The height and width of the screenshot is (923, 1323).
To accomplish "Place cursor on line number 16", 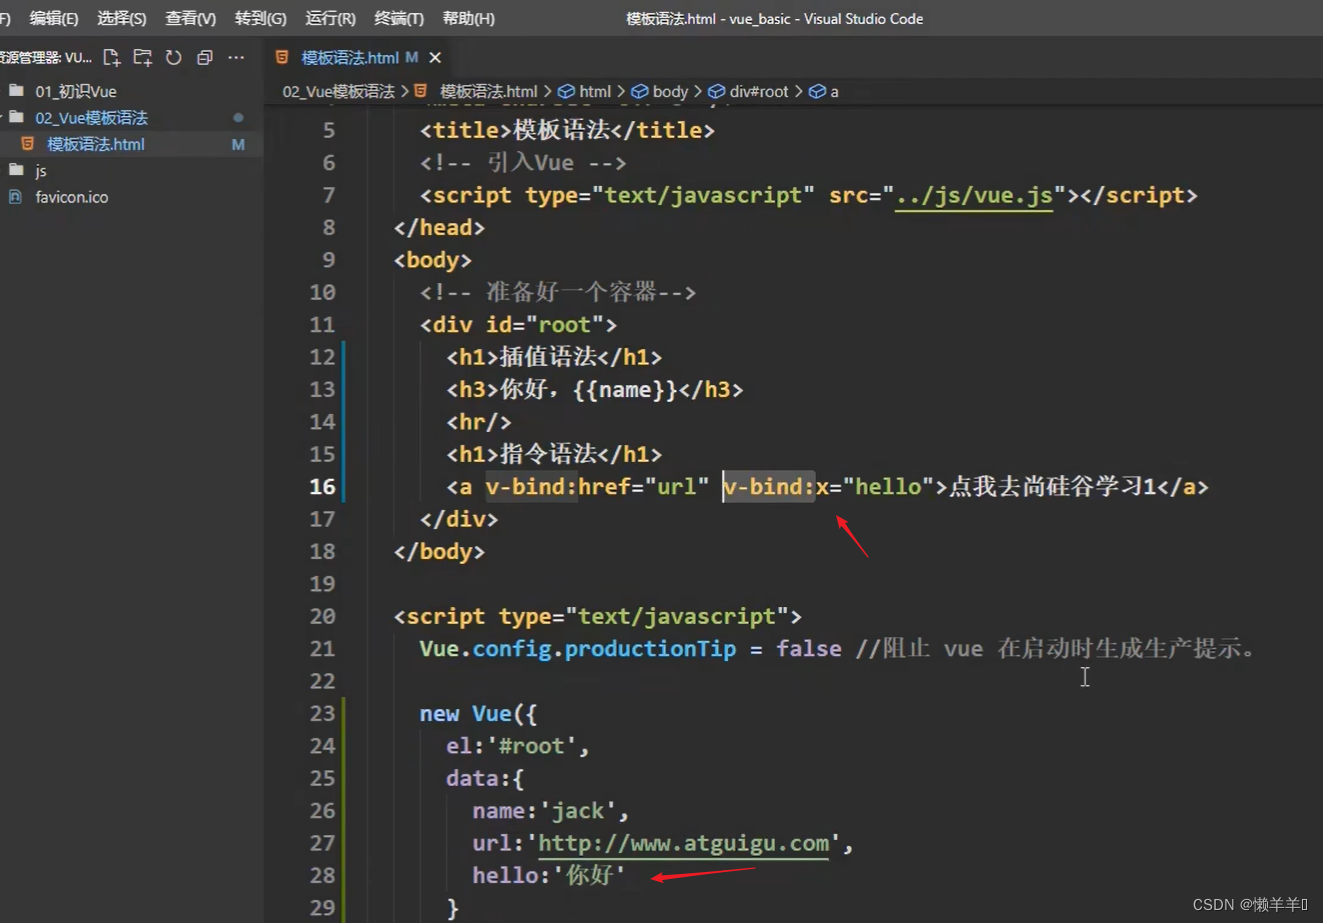I will 322,487.
